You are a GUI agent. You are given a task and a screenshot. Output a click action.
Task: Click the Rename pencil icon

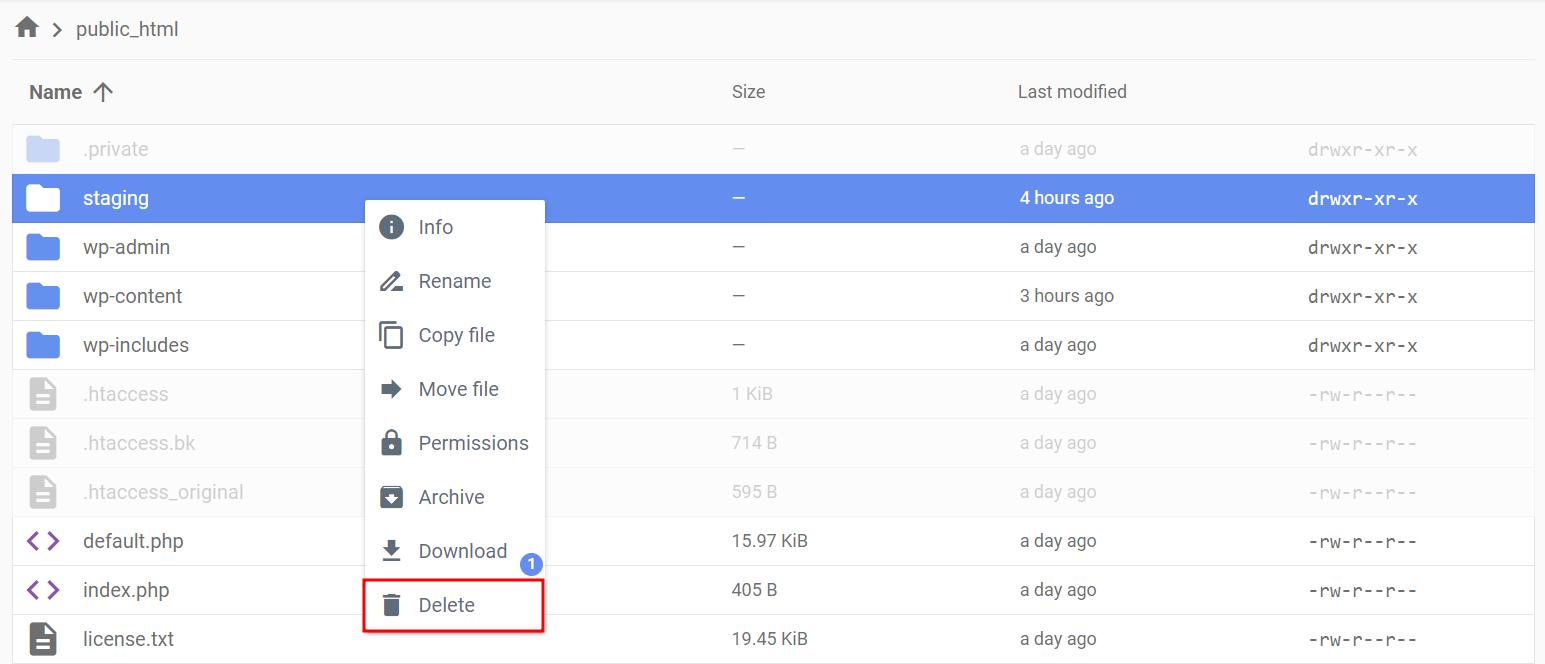pos(392,281)
